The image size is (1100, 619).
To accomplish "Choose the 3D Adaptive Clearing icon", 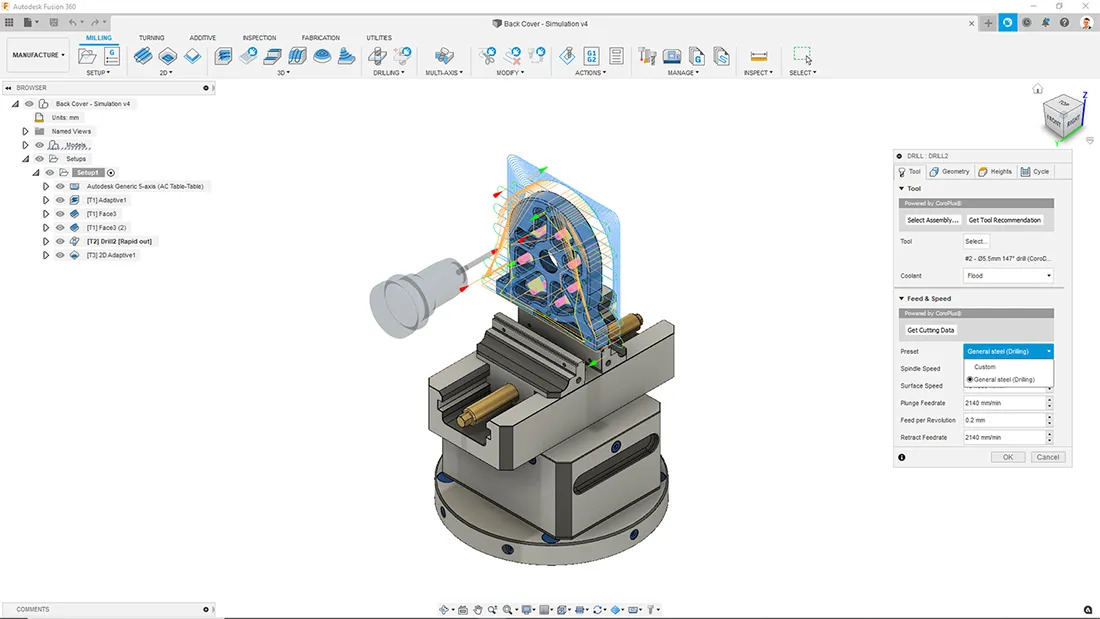I will (223, 56).
